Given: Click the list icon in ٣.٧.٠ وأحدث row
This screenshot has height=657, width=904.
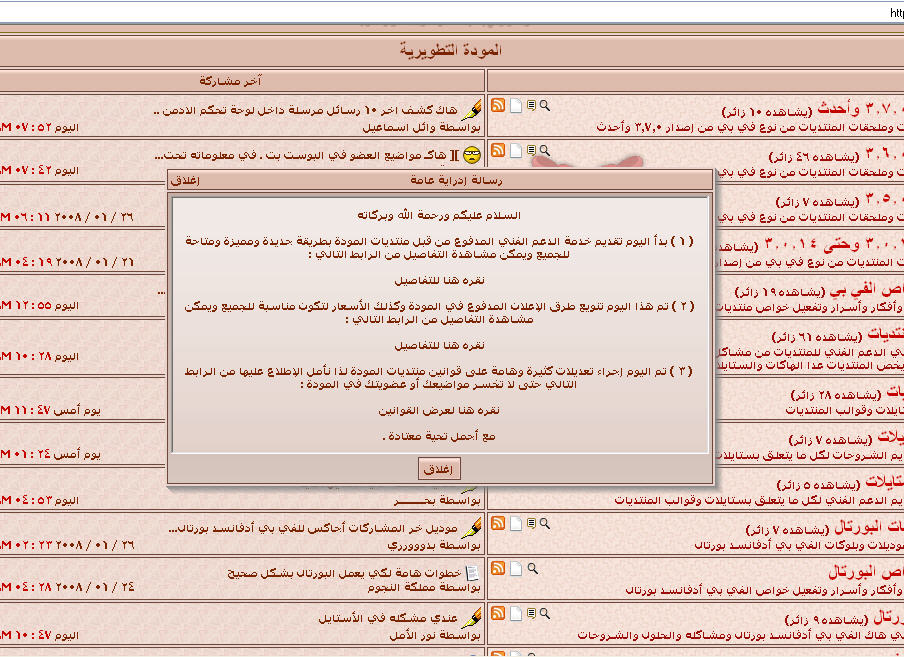Looking at the screenshot, I should point(531,106).
